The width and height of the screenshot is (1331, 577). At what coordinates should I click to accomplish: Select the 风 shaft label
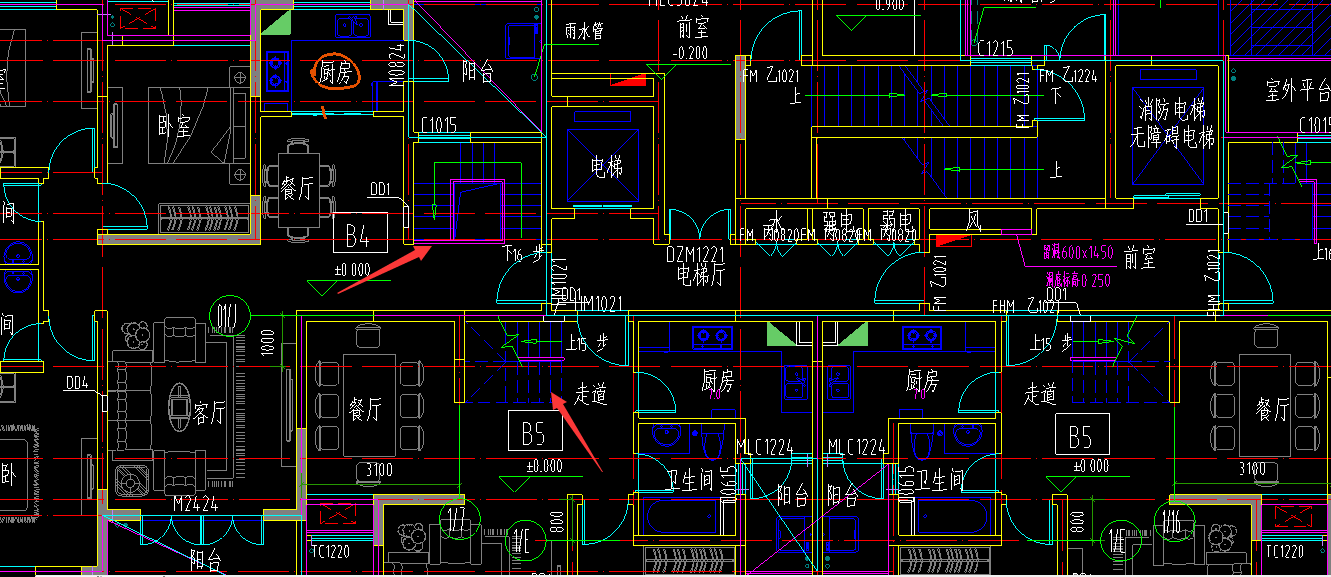coord(975,220)
